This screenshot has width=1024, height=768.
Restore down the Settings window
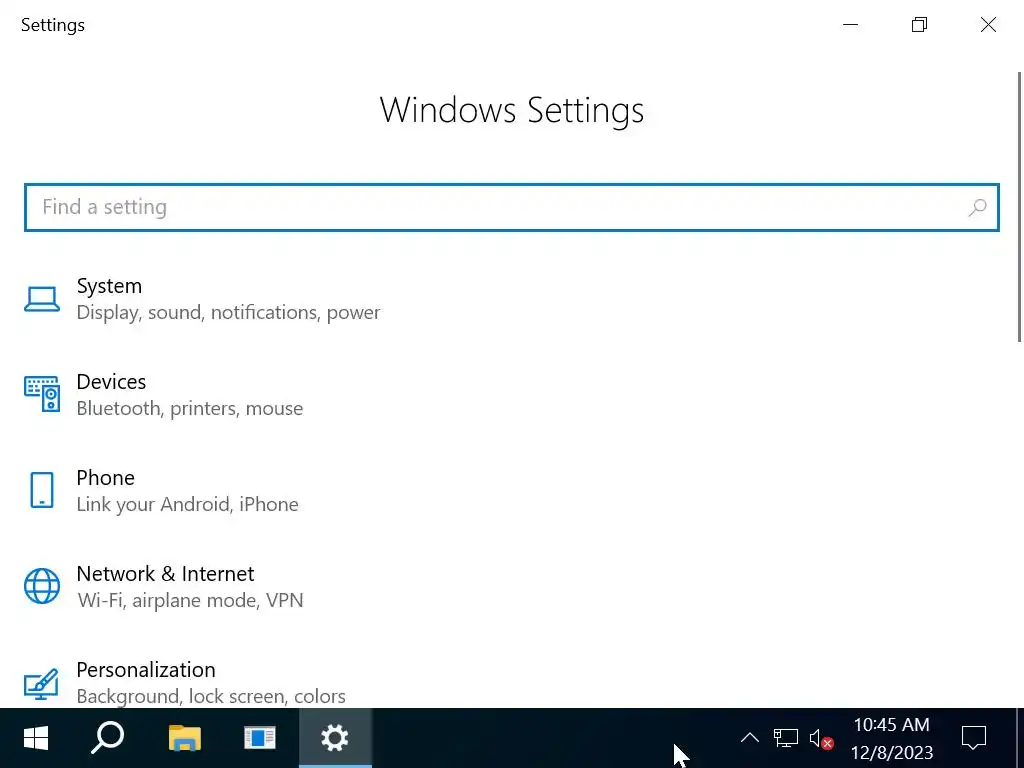pyautogui.click(x=920, y=25)
